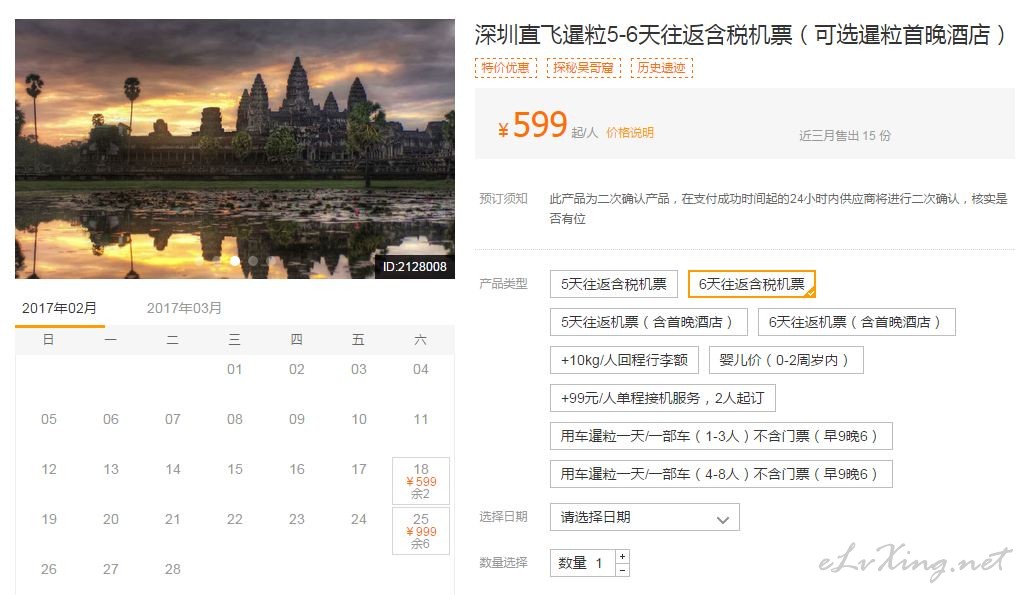Decrease quantity with minus button
The height and width of the screenshot is (595, 1023).
pos(622,570)
